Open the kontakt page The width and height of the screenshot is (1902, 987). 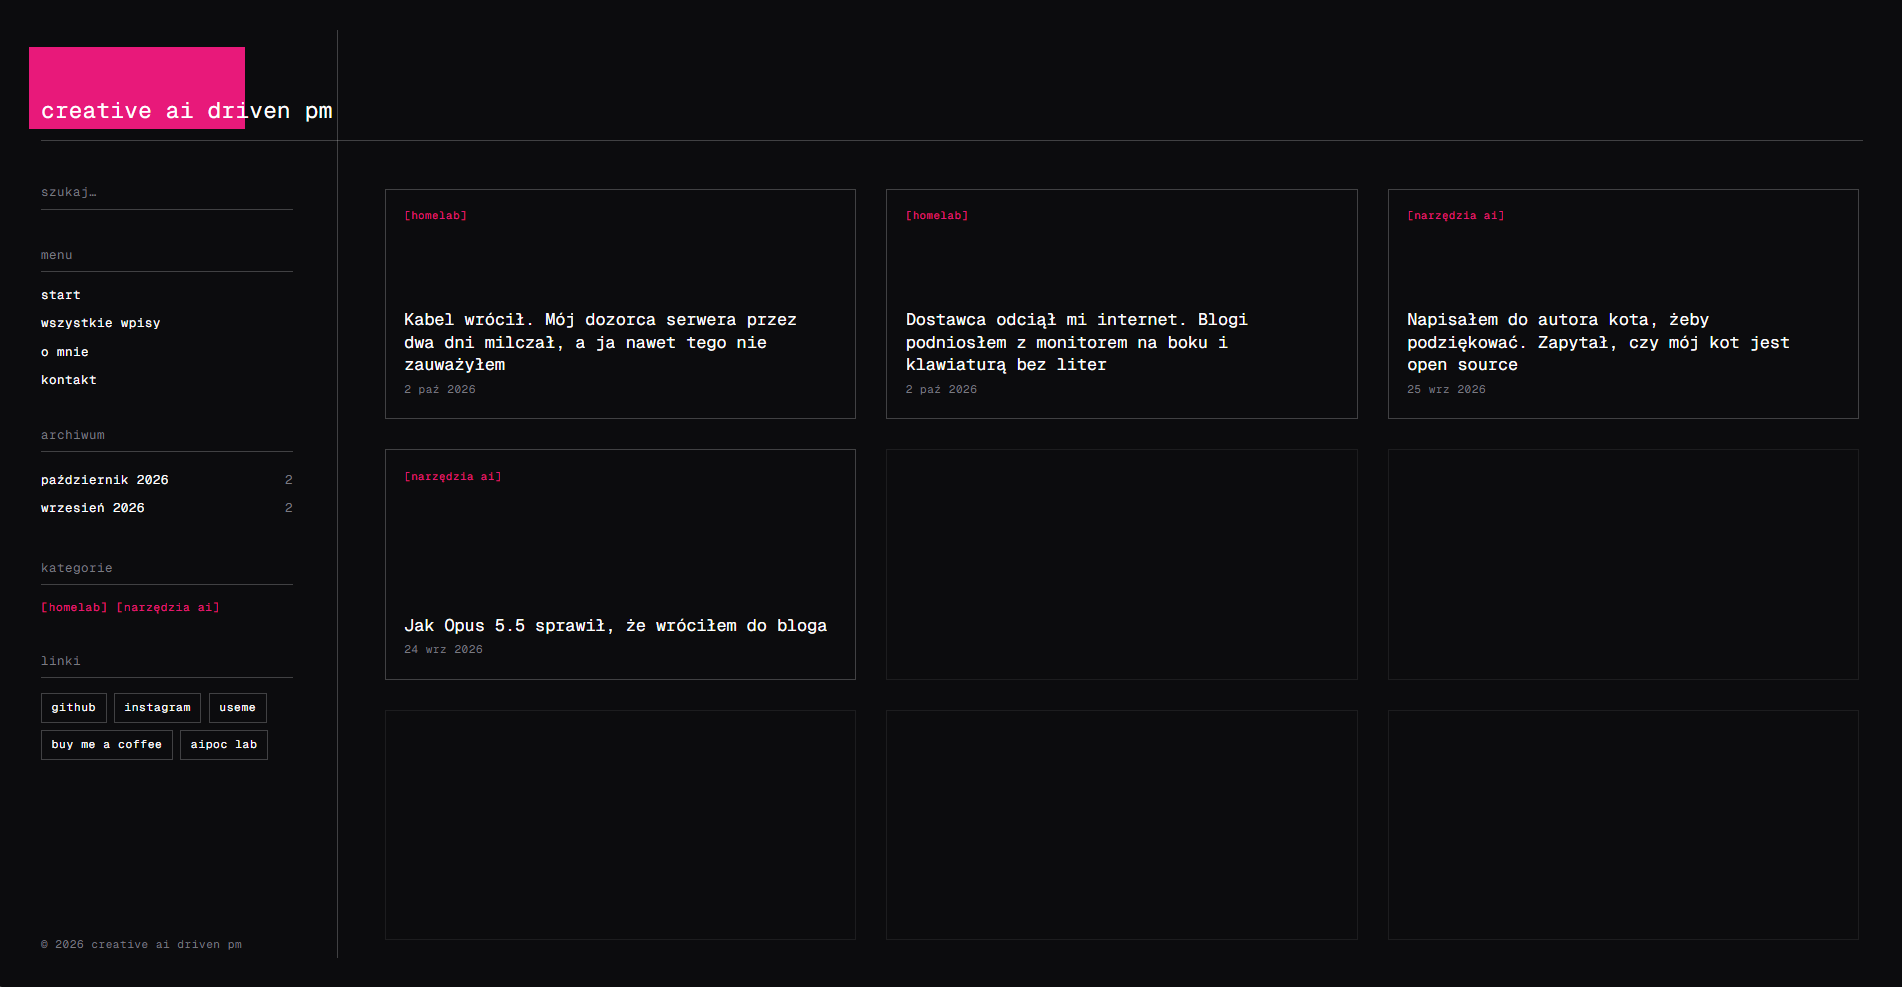(69, 380)
